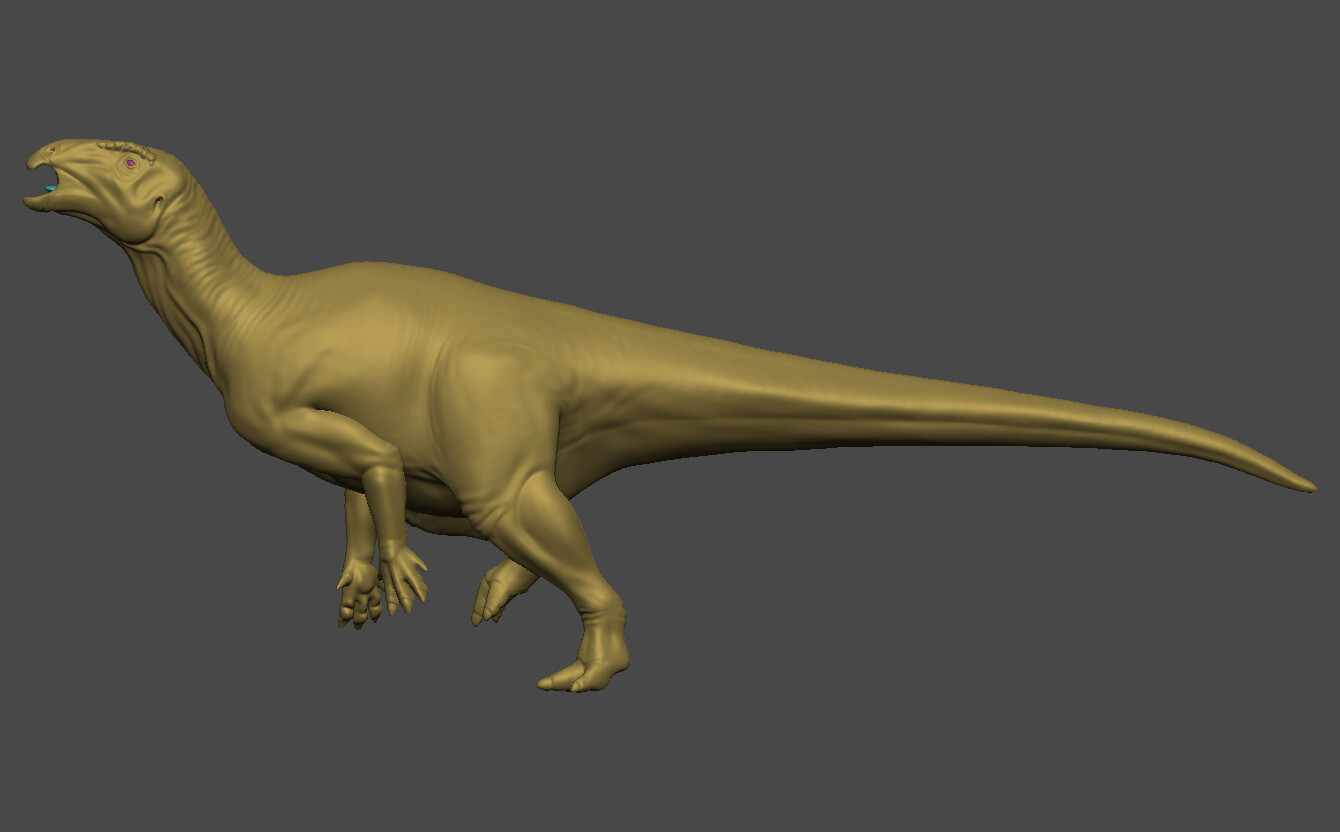Click the empty gray viewport background
This screenshot has width=1340, height=832.
(x=1000, y=150)
